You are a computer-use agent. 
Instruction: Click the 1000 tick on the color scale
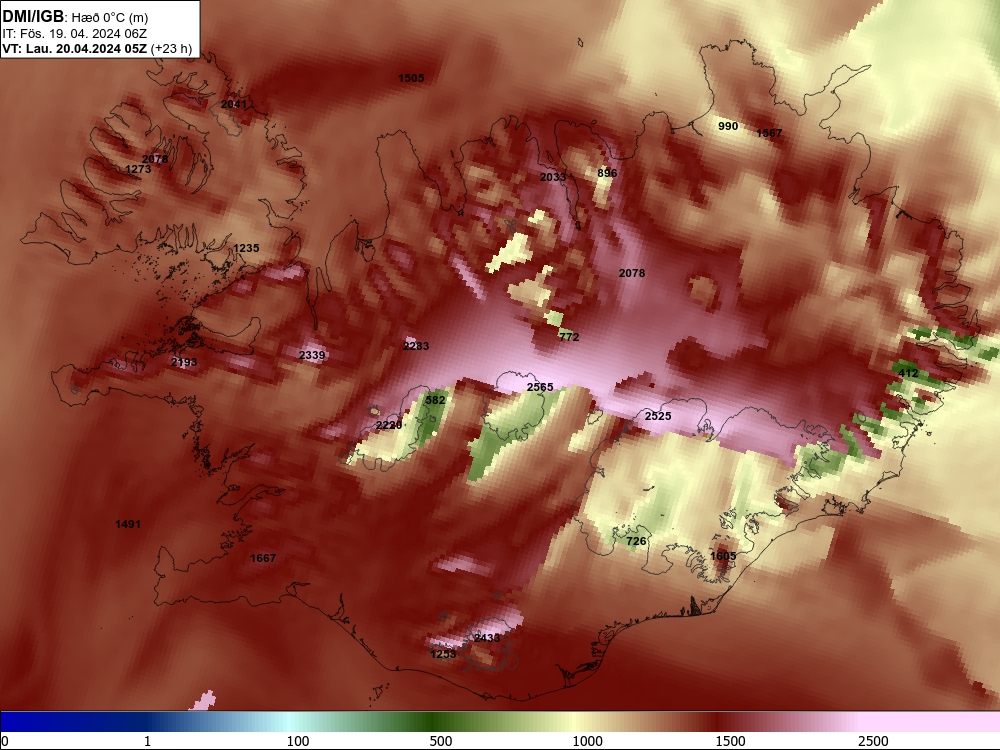point(587,741)
